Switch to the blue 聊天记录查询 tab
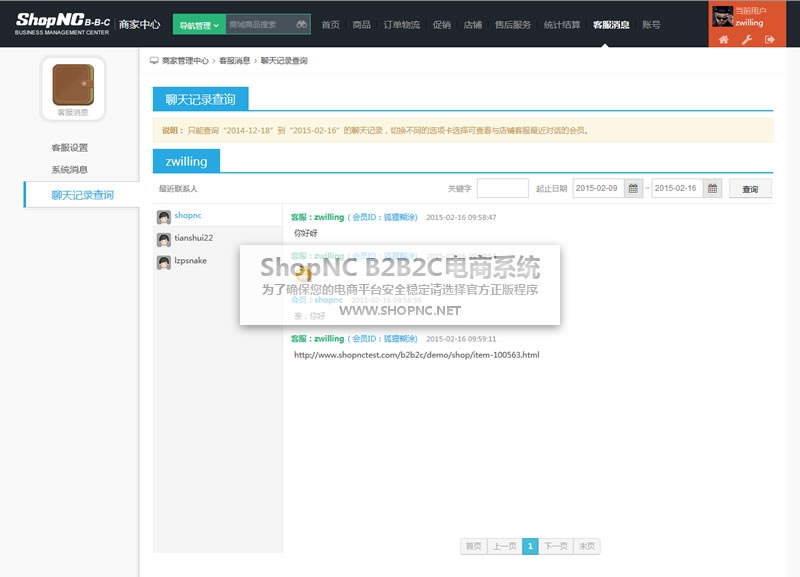800x577 pixels. pos(201,99)
